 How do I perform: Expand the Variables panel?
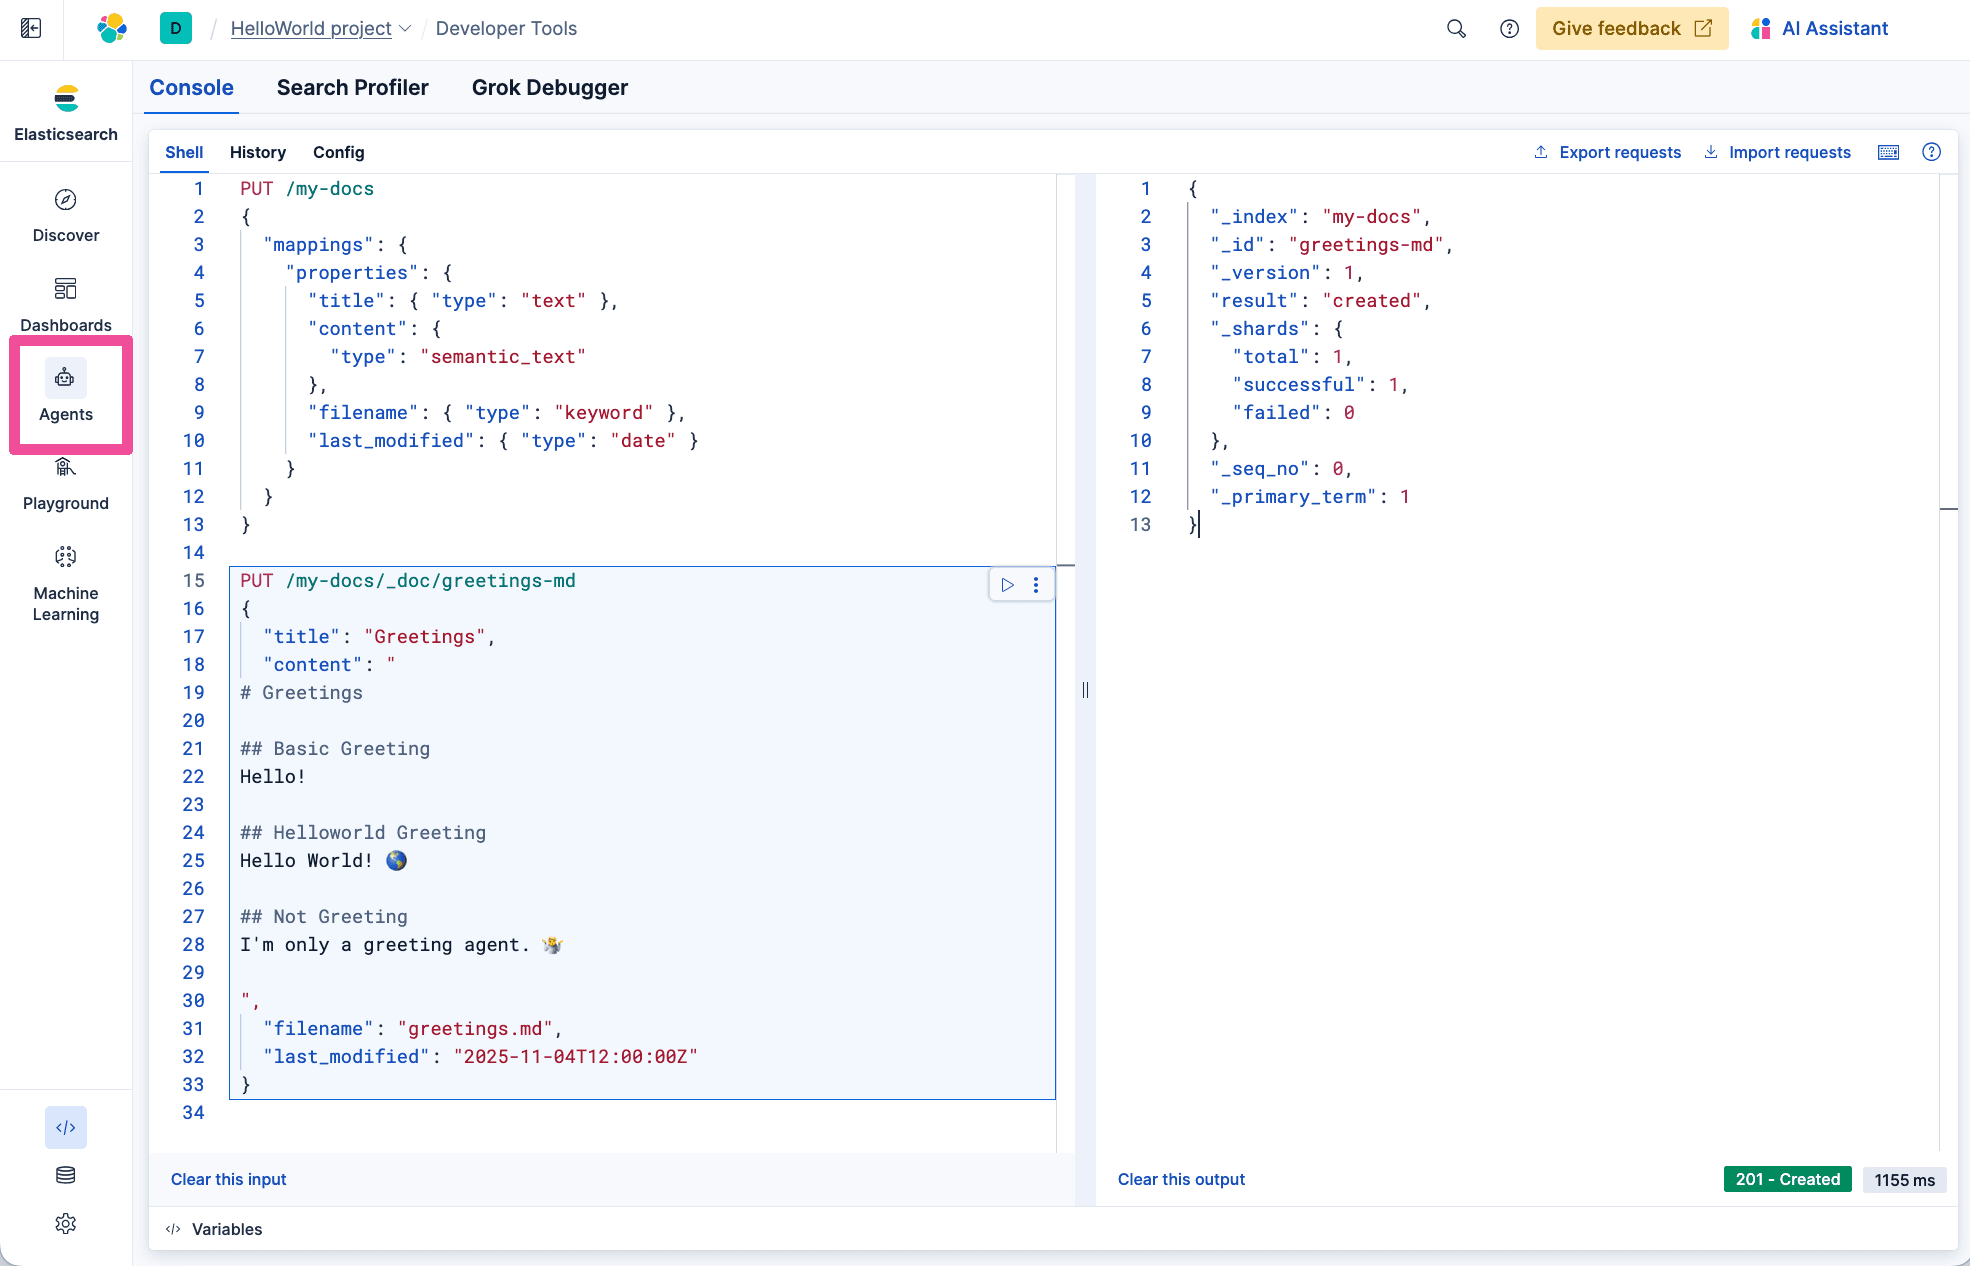click(x=213, y=1229)
